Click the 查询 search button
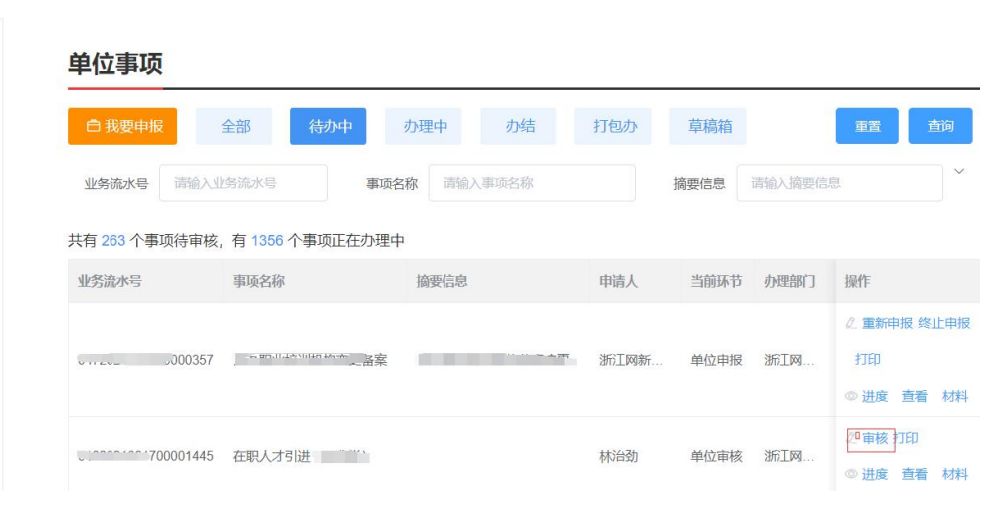 click(x=939, y=127)
